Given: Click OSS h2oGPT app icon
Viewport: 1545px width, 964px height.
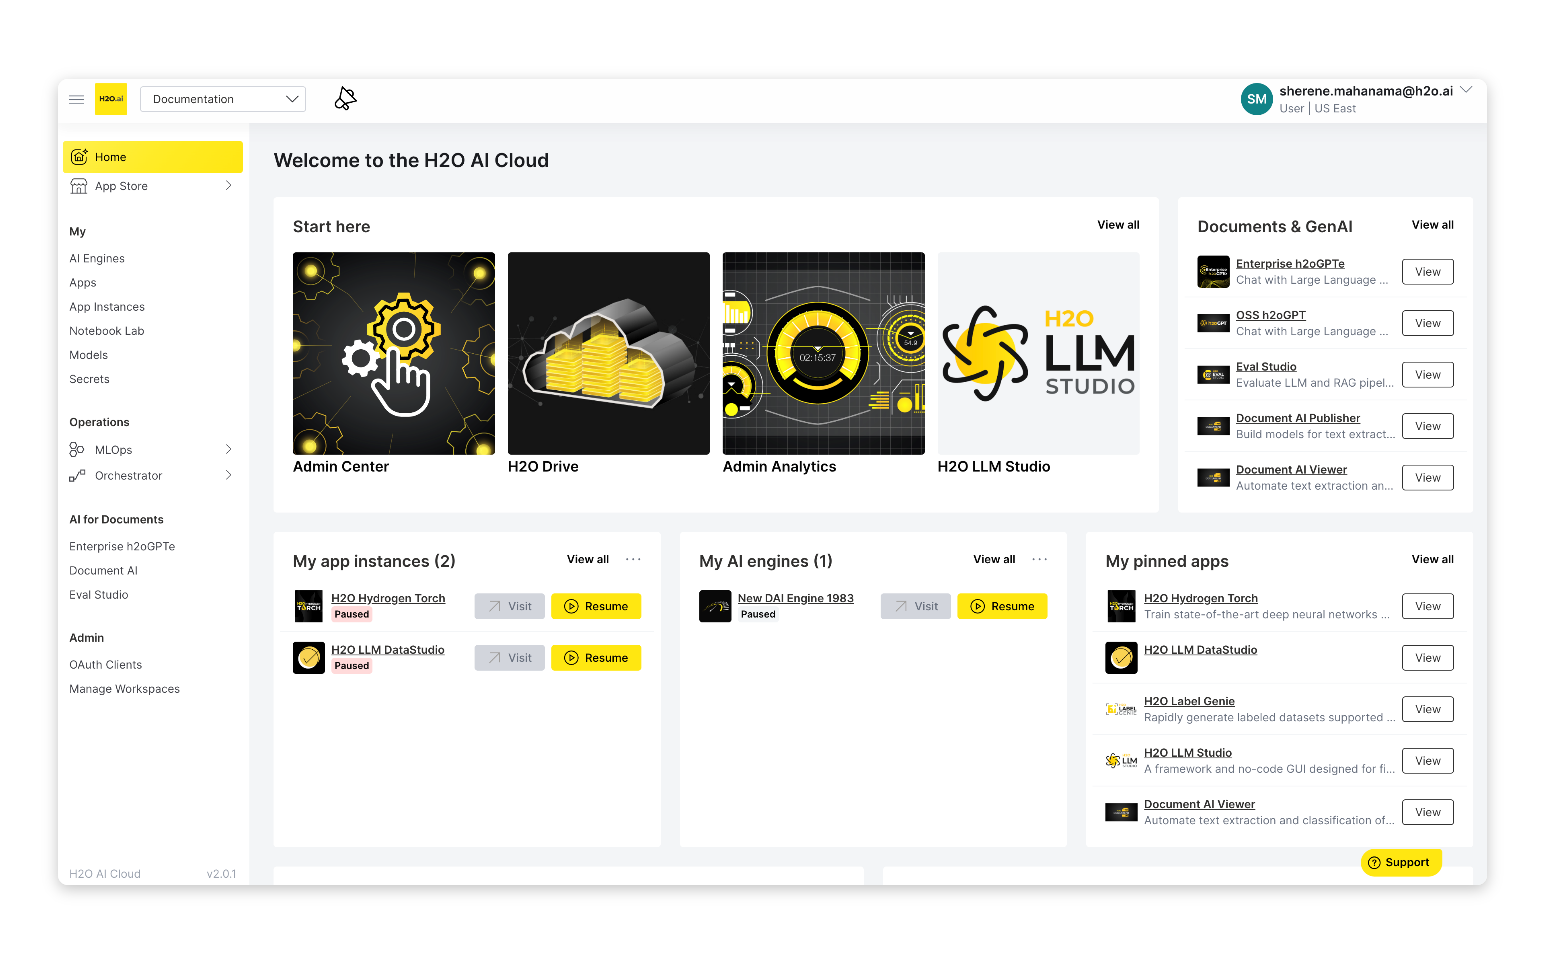Looking at the screenshot, I should pos(1213,323).
